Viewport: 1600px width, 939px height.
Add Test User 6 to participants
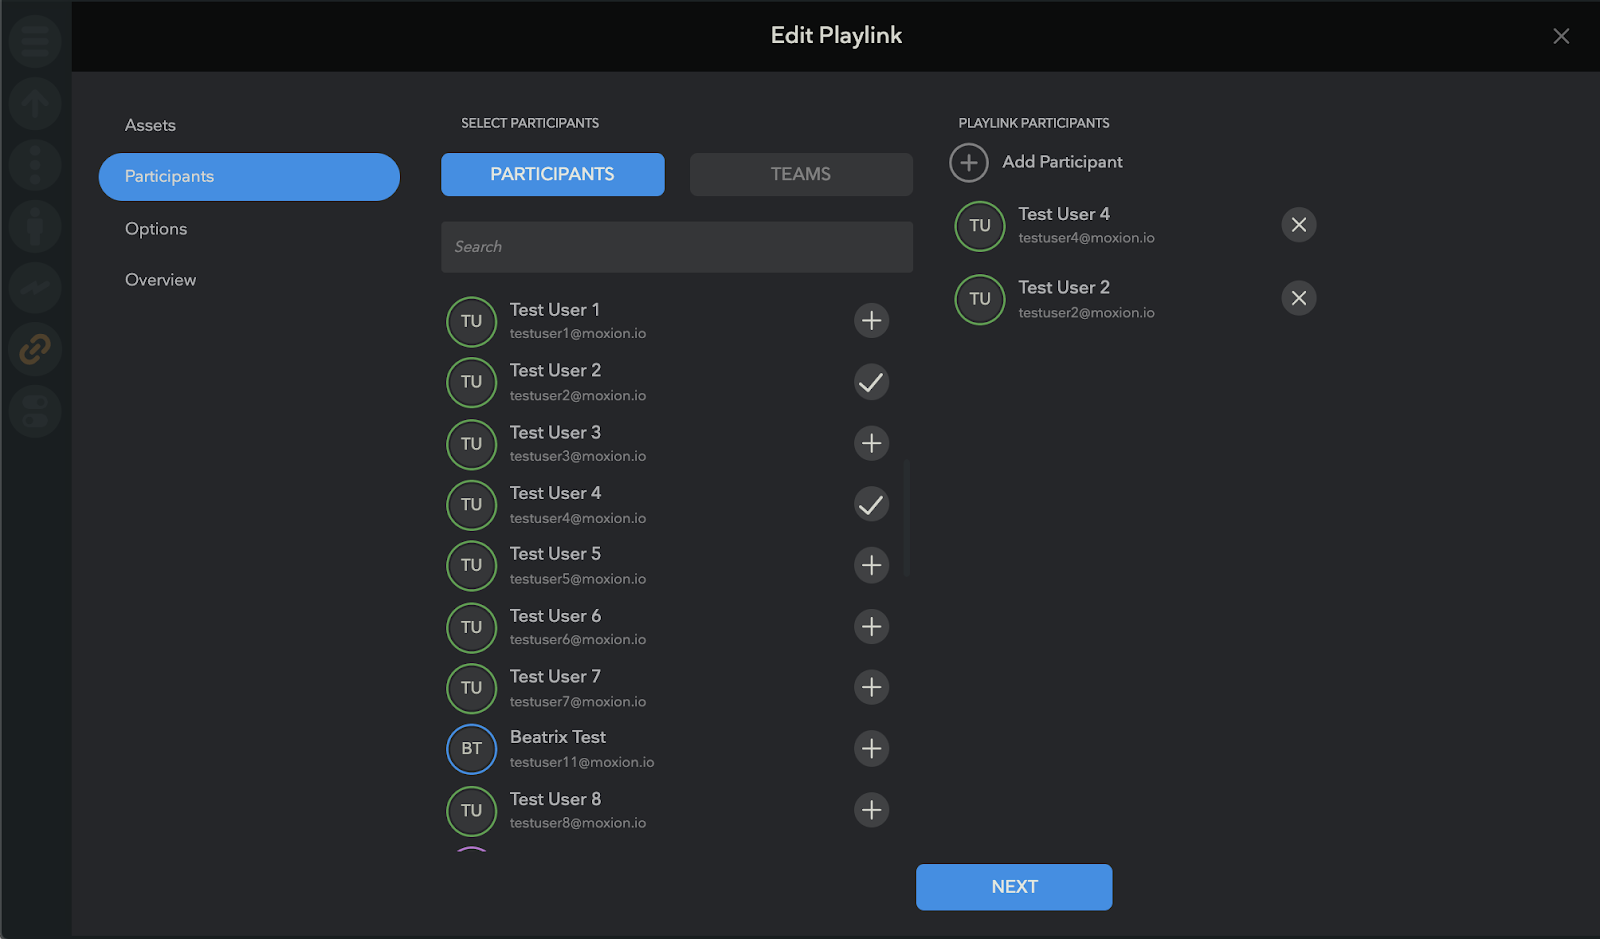(871, 626)
